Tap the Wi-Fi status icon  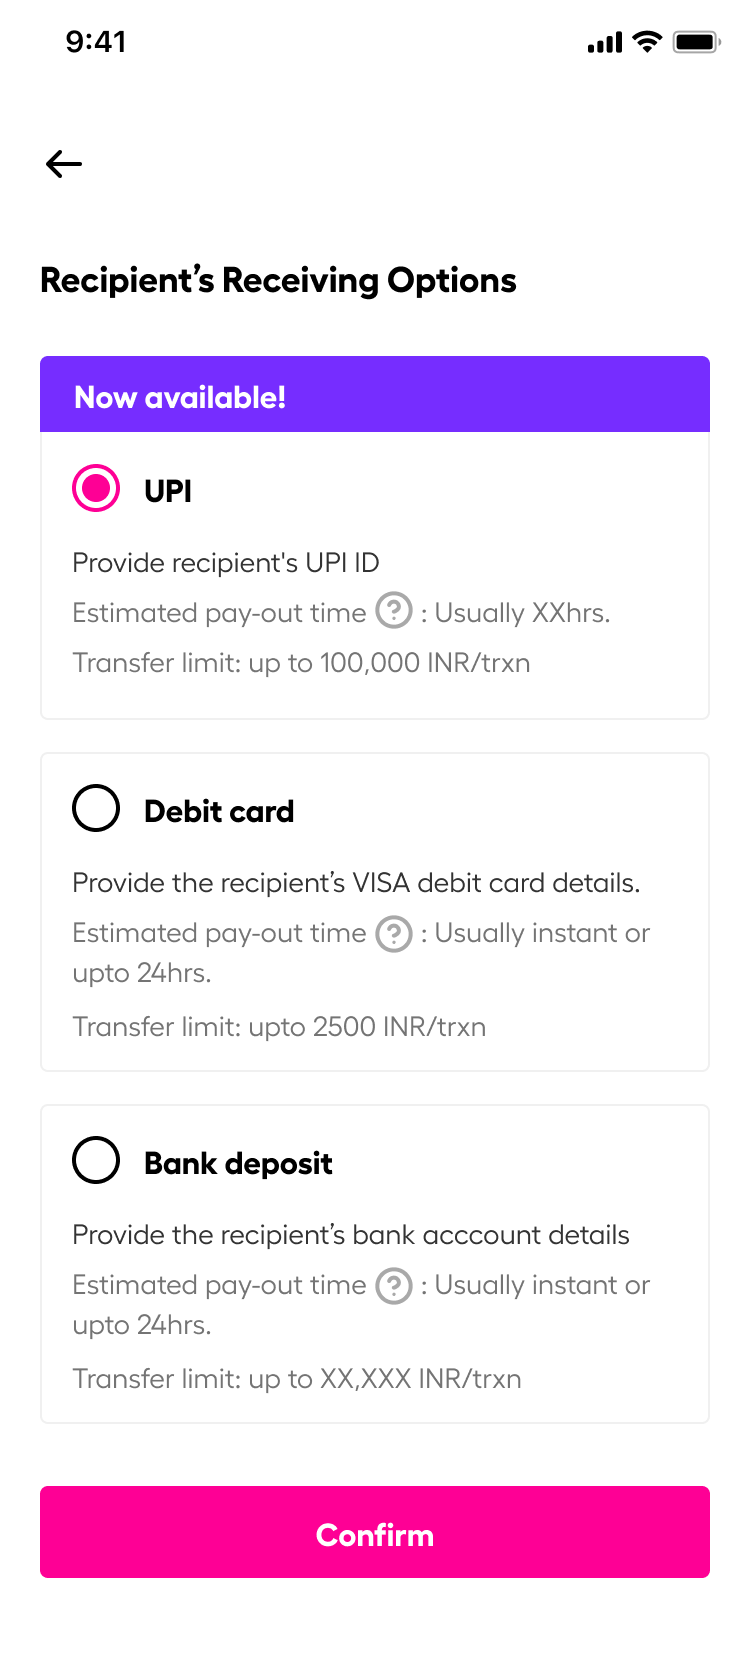pos(648,42)
